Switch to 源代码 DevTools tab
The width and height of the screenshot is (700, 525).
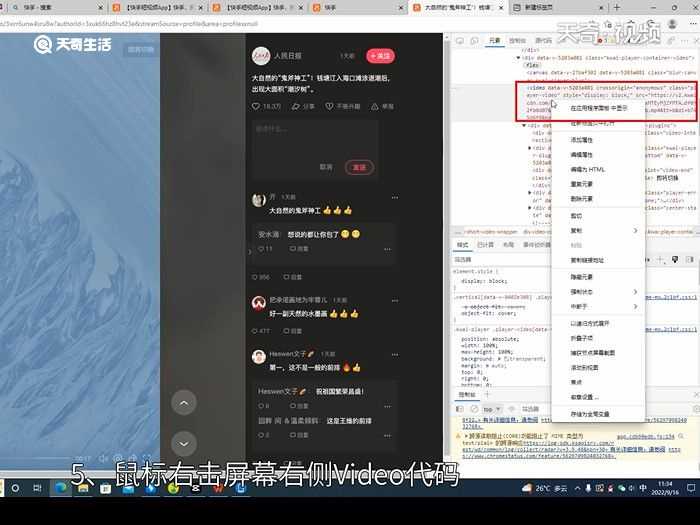click(543, 41)
